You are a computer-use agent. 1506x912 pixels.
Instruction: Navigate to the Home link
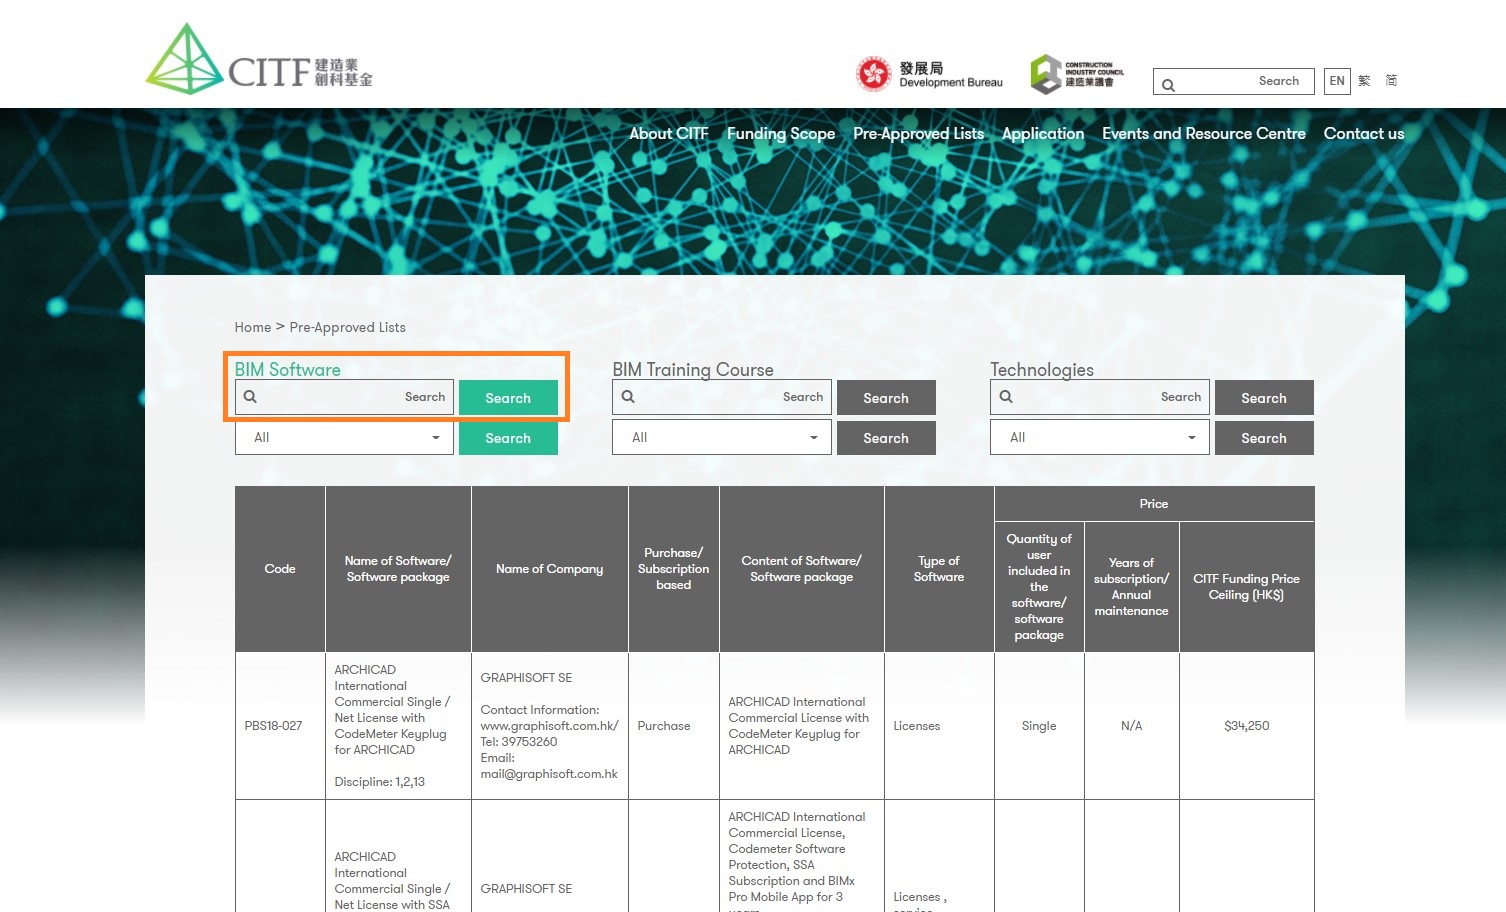(x=252, y=327)
